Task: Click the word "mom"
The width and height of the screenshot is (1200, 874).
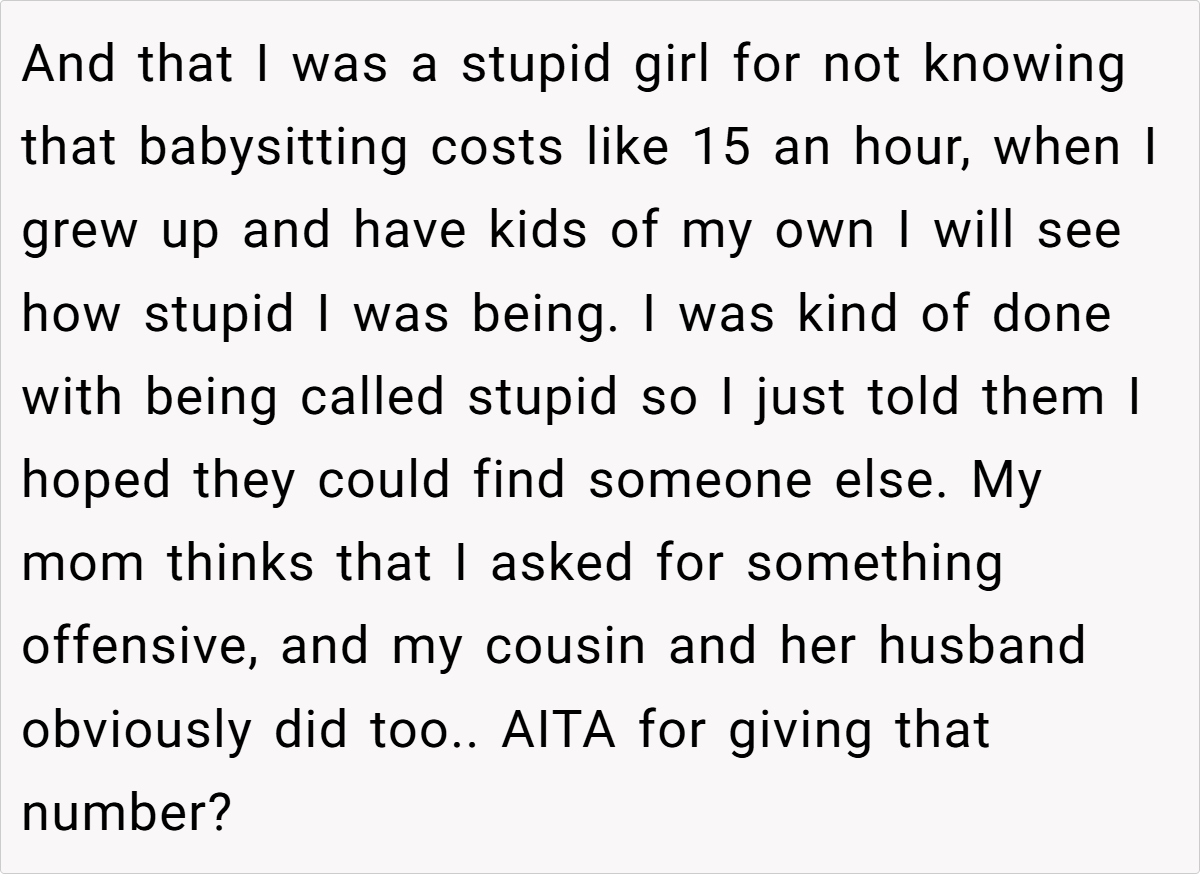Action: tap(80, 563)
